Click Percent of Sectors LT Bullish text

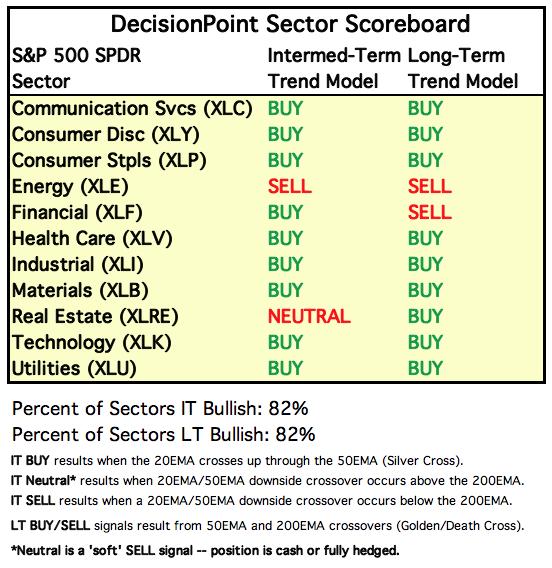[163, 434]
